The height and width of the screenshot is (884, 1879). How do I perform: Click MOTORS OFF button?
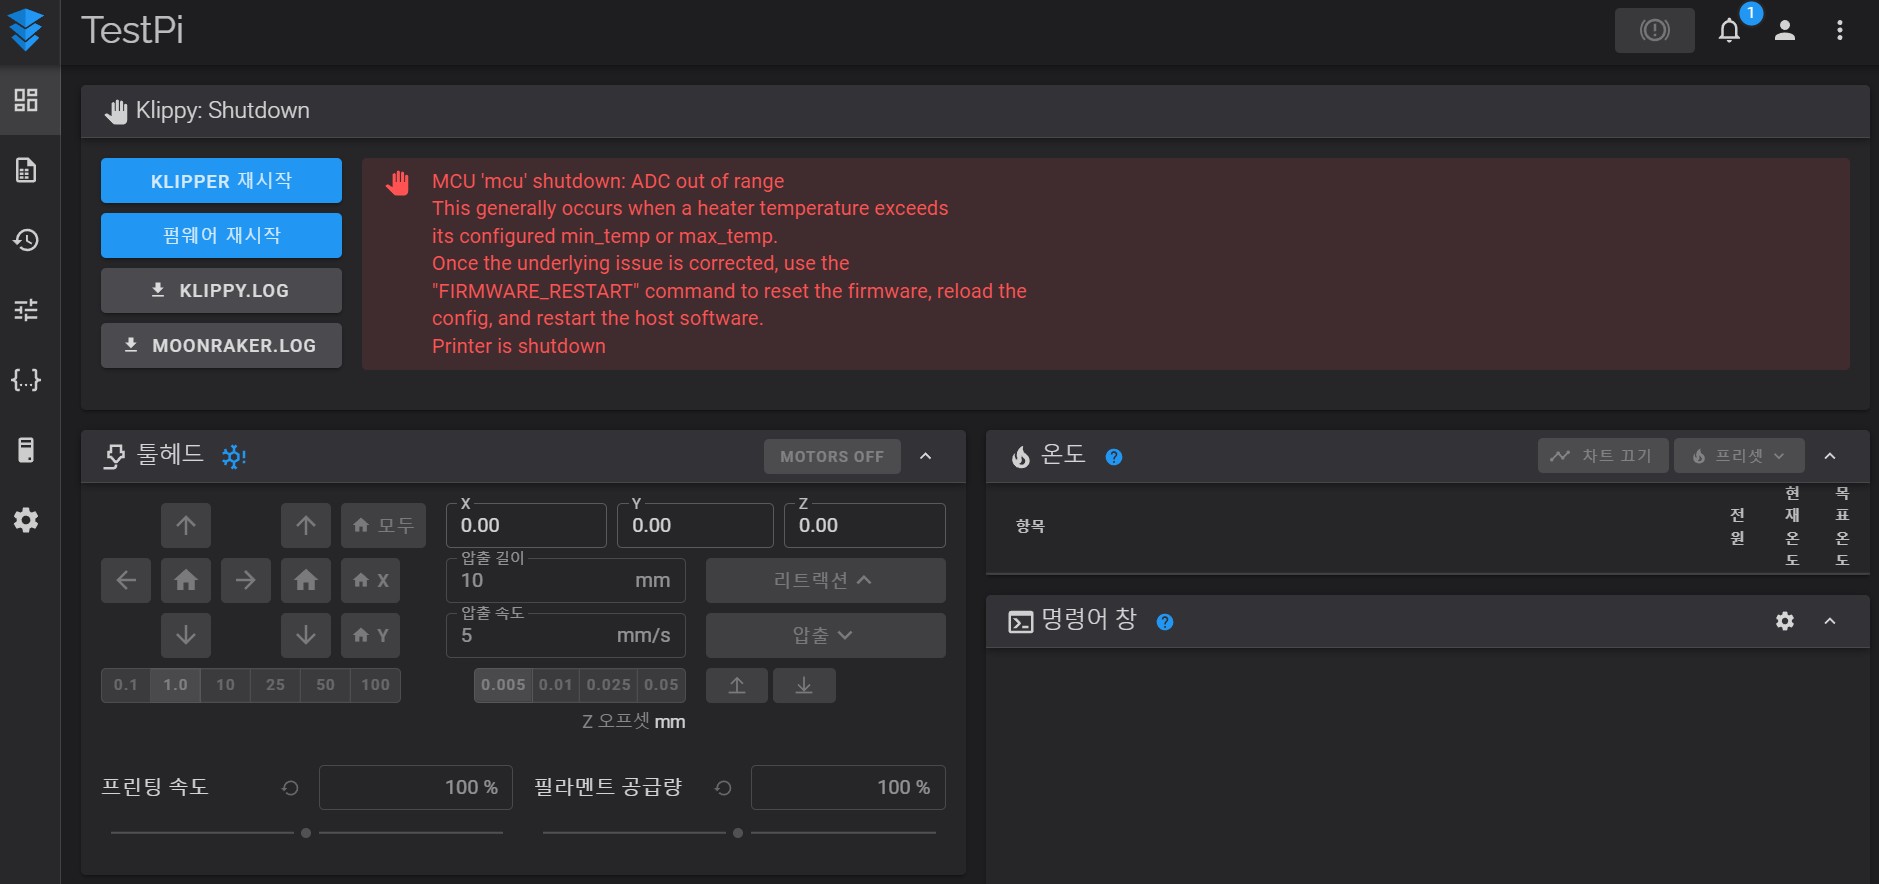tap(833, 456)
